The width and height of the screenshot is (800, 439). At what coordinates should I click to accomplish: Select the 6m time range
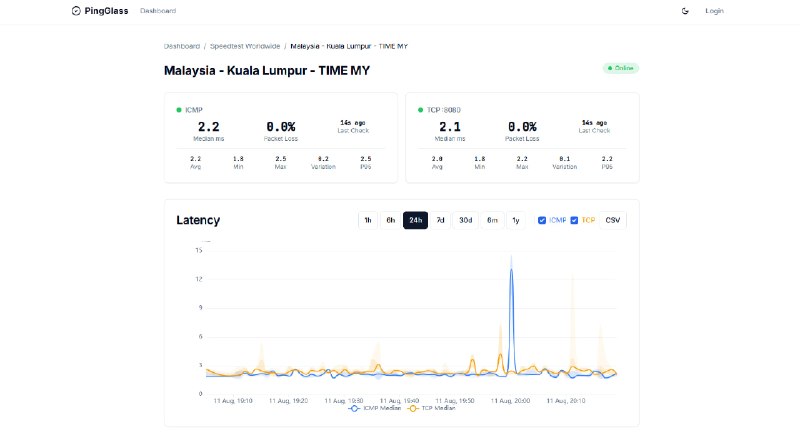point(492,220)
